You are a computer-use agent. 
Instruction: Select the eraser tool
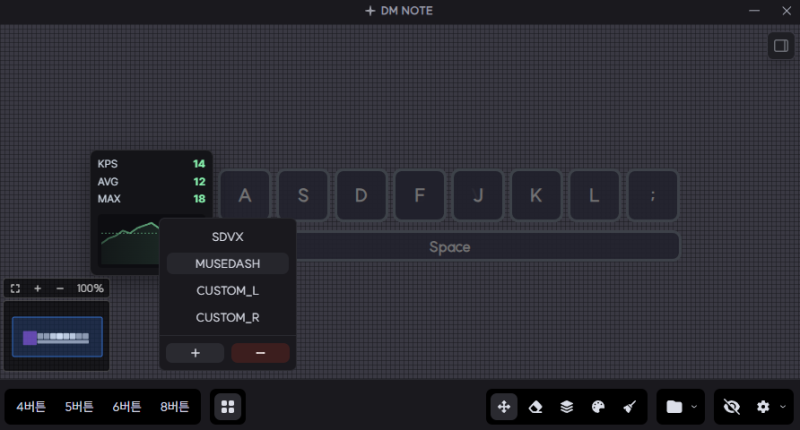tap(535, 407)
